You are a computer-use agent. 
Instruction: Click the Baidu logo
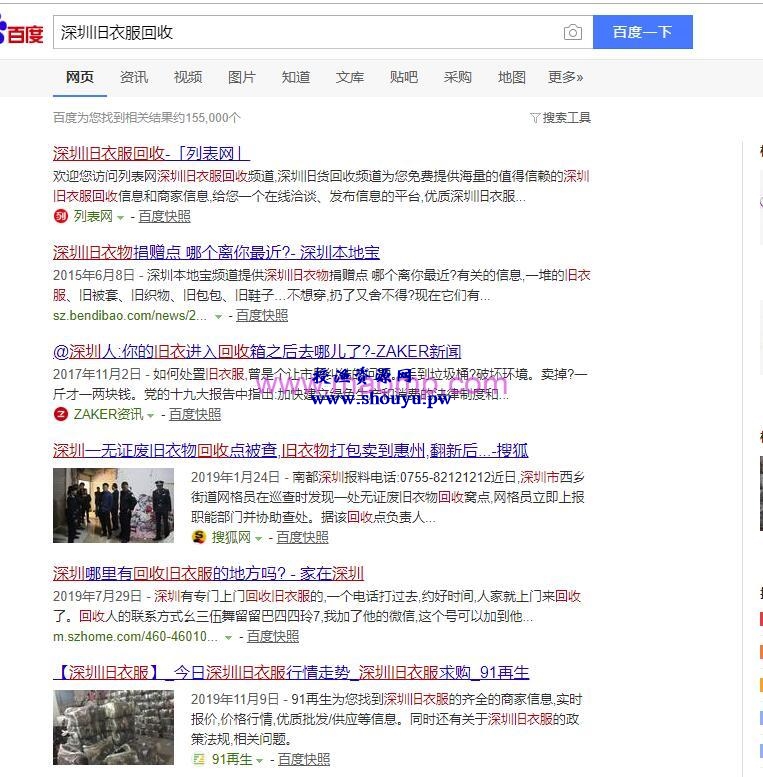[x=21, y=31]
